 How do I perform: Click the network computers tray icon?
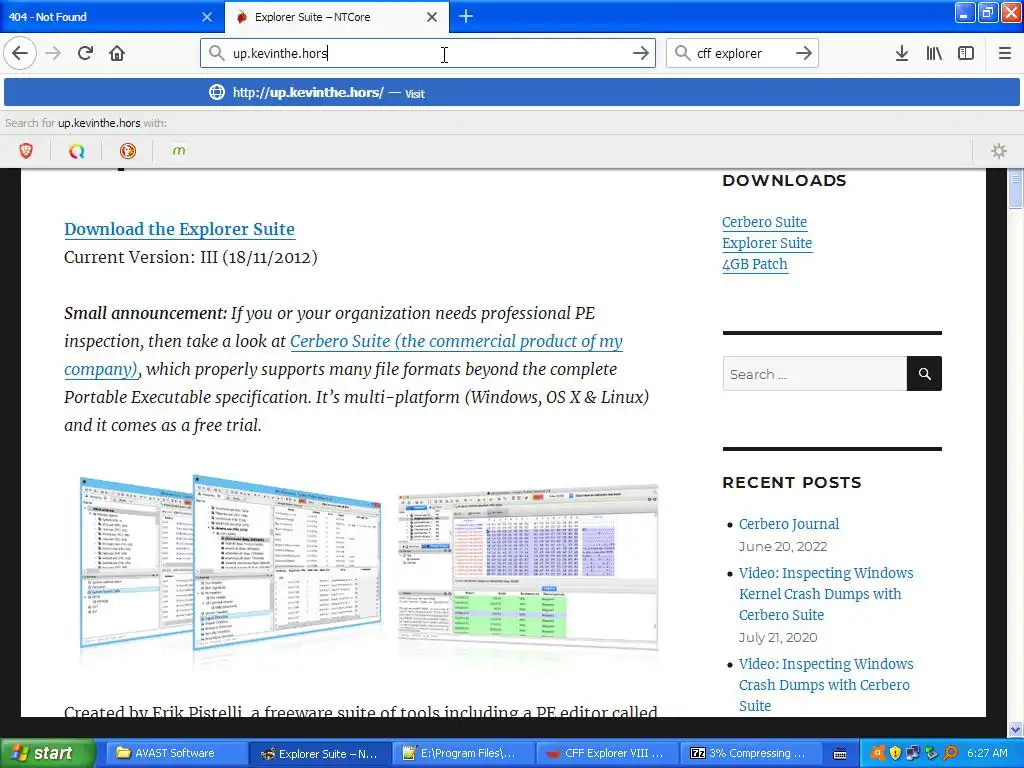click(x=913, y=753)
